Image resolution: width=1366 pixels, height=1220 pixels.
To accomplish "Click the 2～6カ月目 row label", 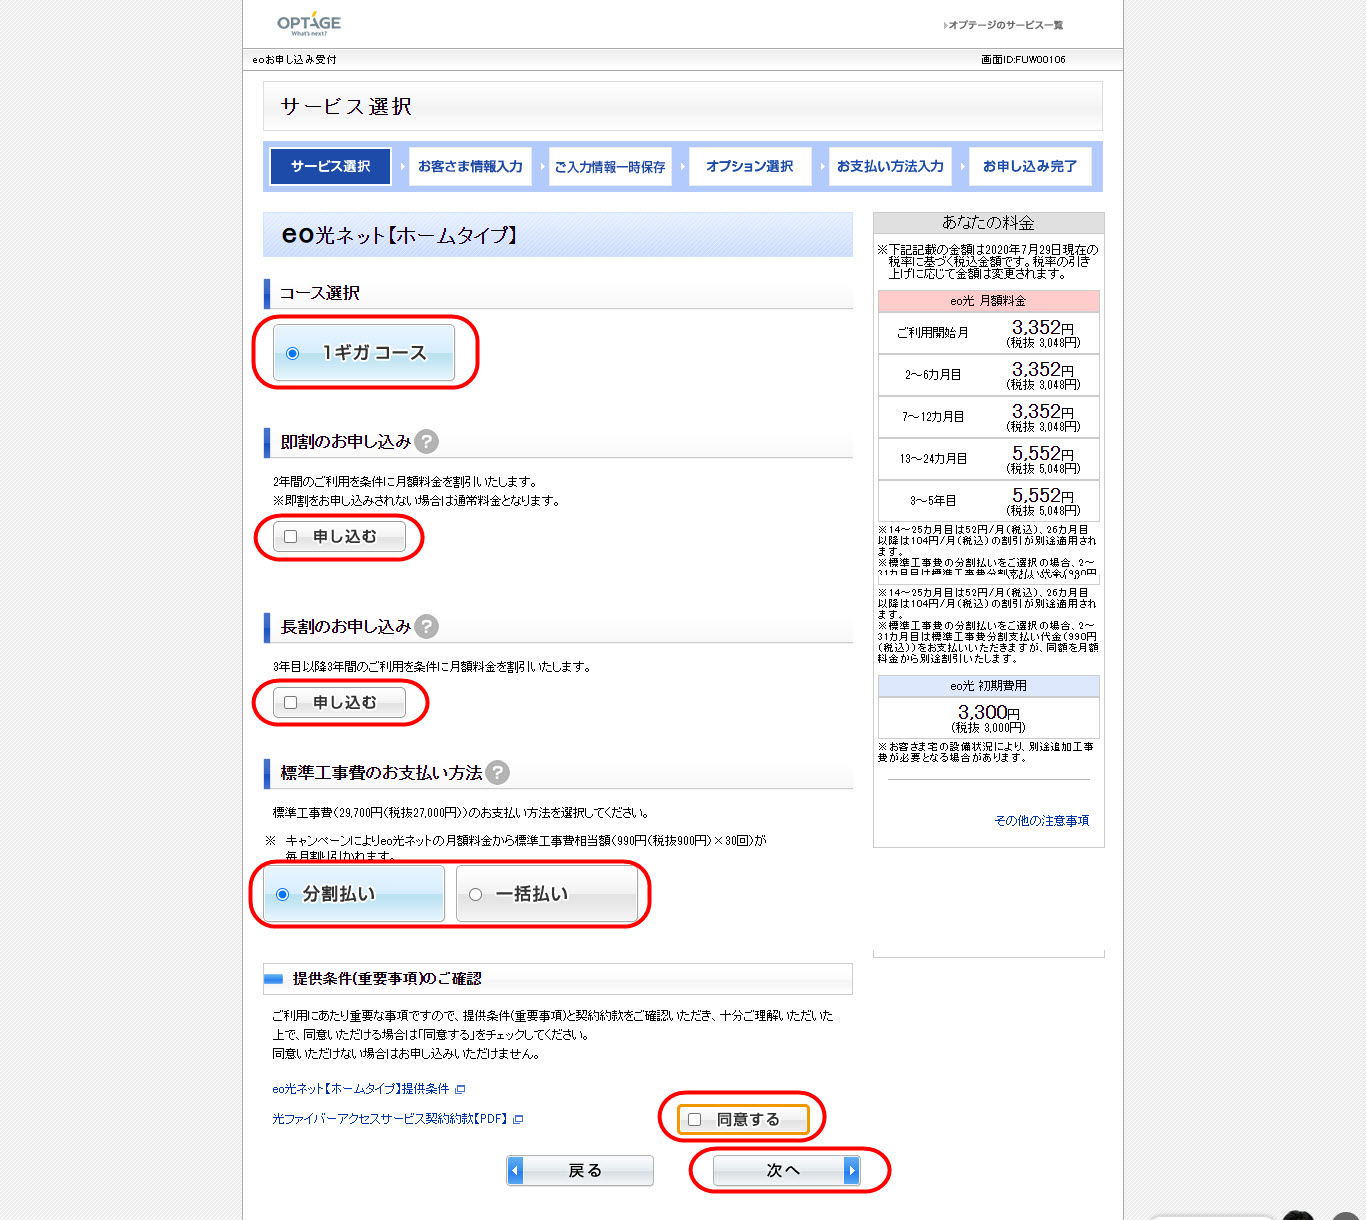I will pyautogui.click(x=933, y=375).
